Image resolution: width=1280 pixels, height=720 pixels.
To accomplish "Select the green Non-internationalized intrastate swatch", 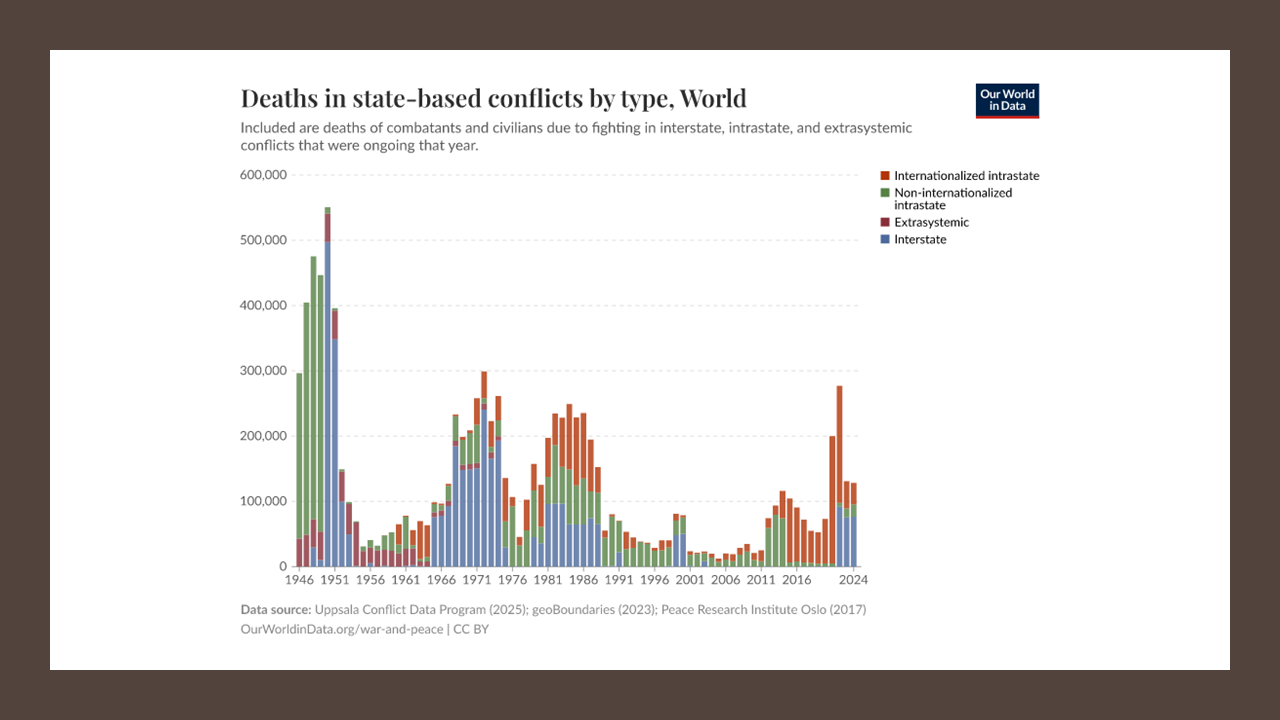I will tap(884, 193).
